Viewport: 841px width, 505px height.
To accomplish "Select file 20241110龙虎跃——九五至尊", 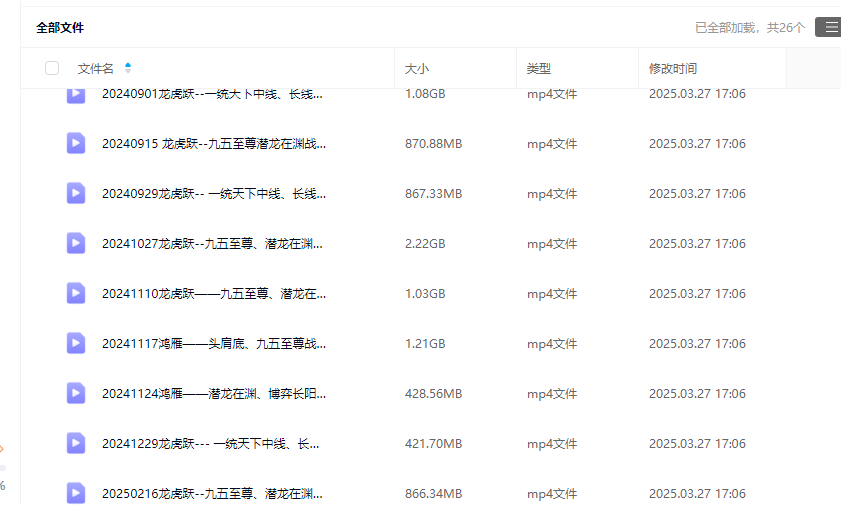I will (214, 294).
